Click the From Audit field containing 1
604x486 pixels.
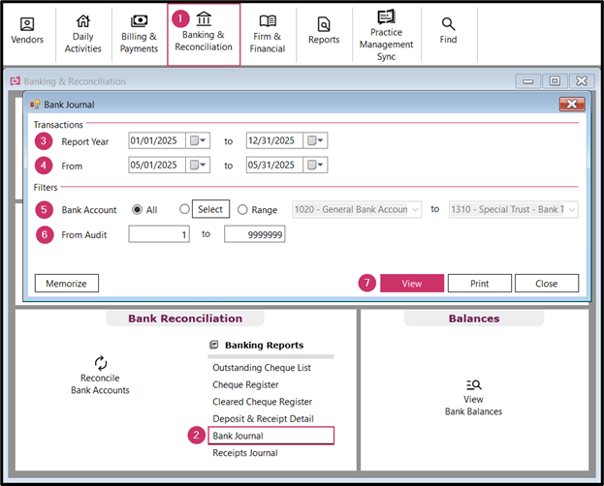point(159,234)
